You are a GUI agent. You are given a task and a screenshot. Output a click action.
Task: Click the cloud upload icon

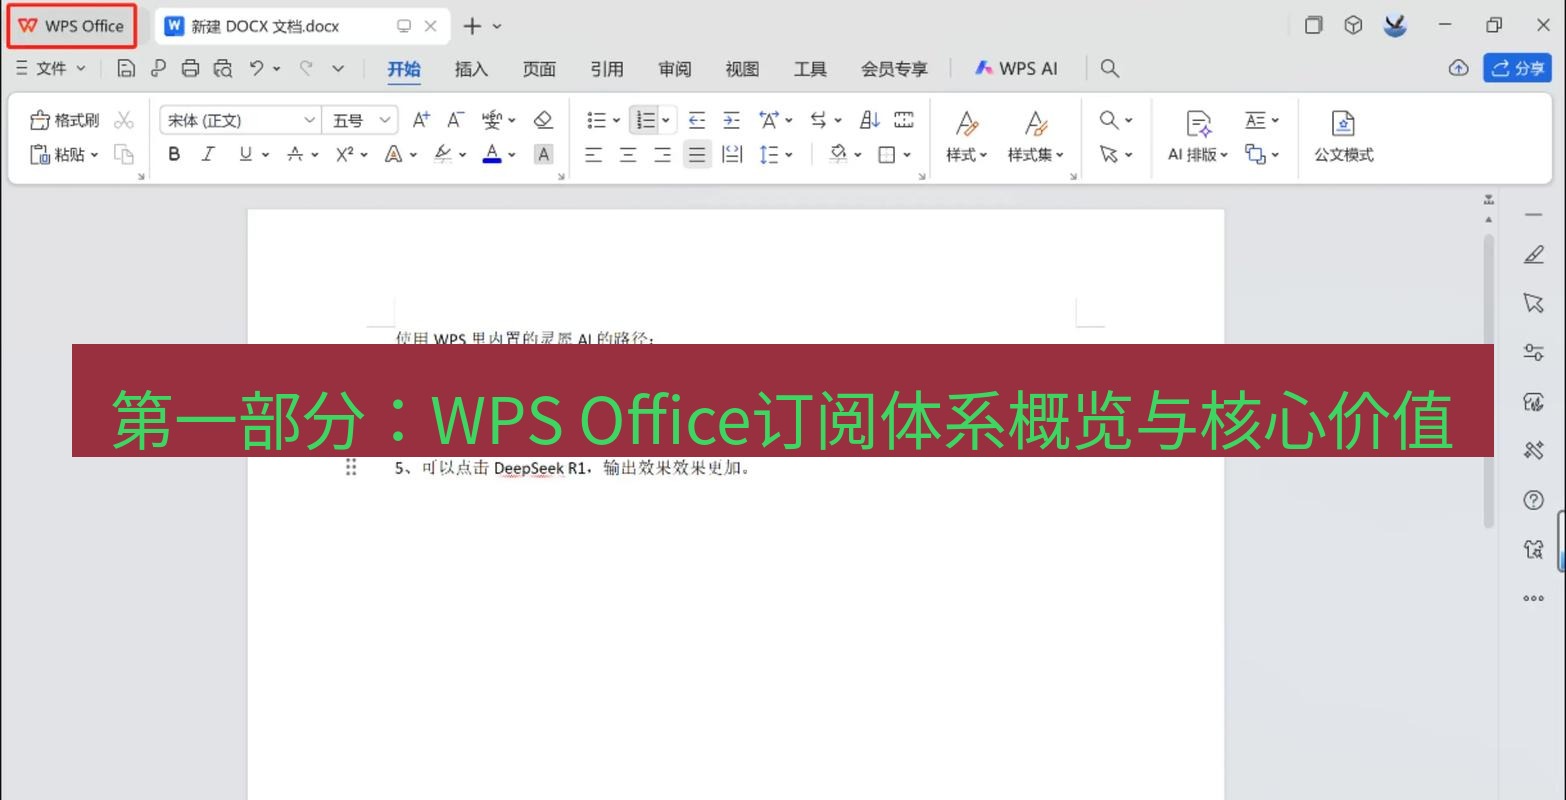[1458, 68]
